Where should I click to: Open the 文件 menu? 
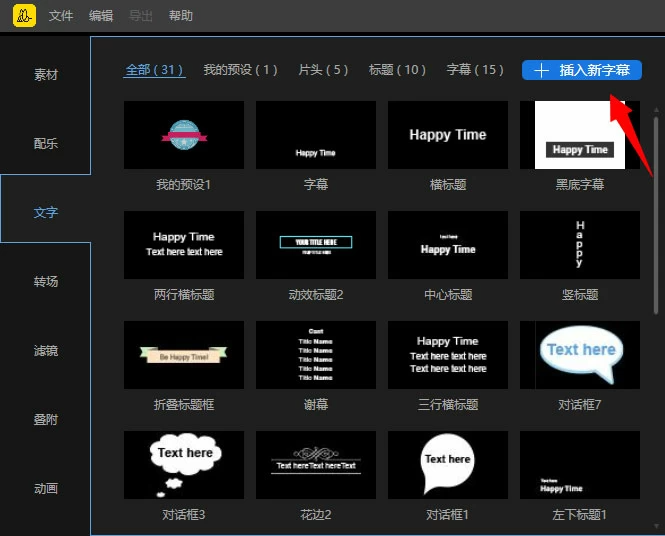[61, 16]
